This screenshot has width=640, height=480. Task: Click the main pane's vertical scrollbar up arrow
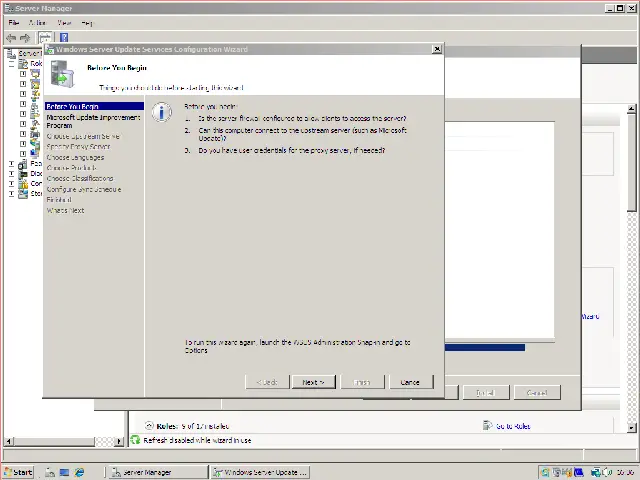coord(631,109)
